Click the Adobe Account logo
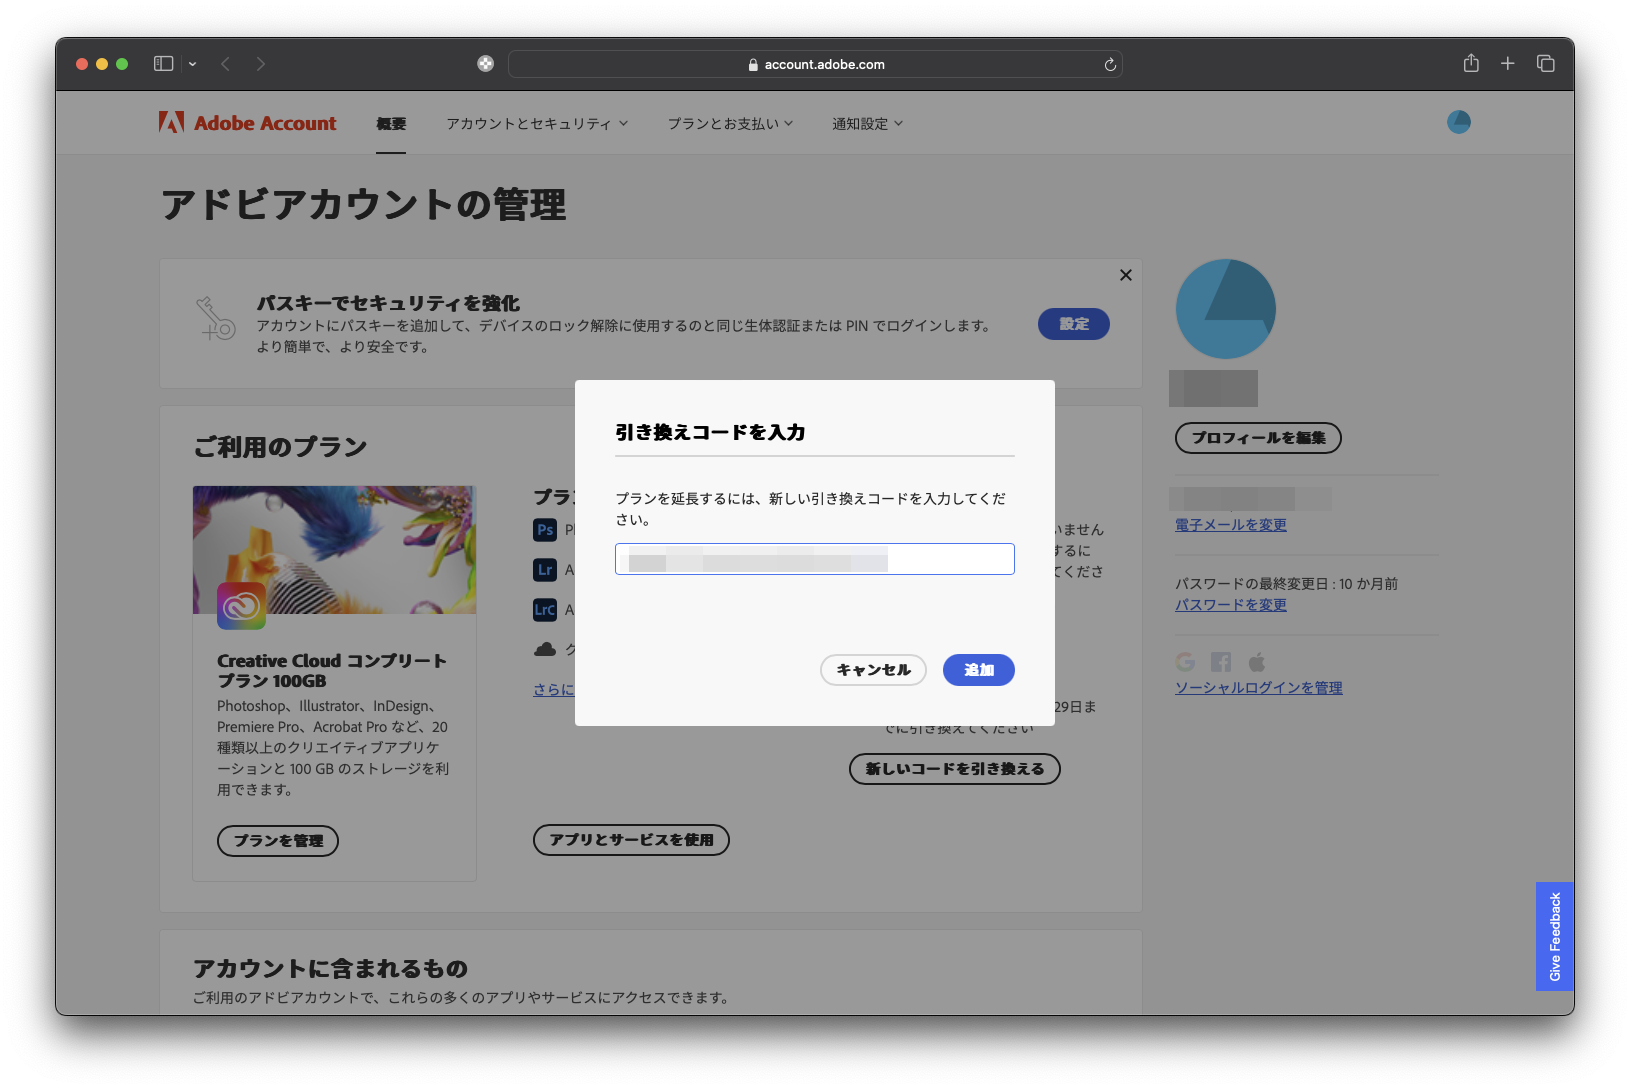Viewport: 1630px width, 1089px height. (247, 123)
